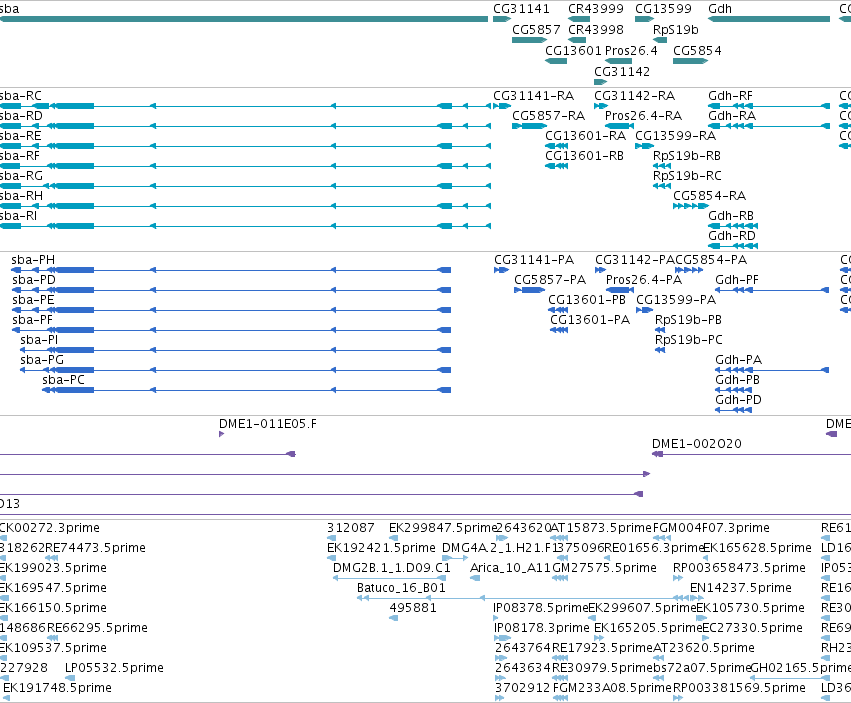Open the sba-RF transcript
The width and height of the screenshot is (851, 703).
coord(245,166)
